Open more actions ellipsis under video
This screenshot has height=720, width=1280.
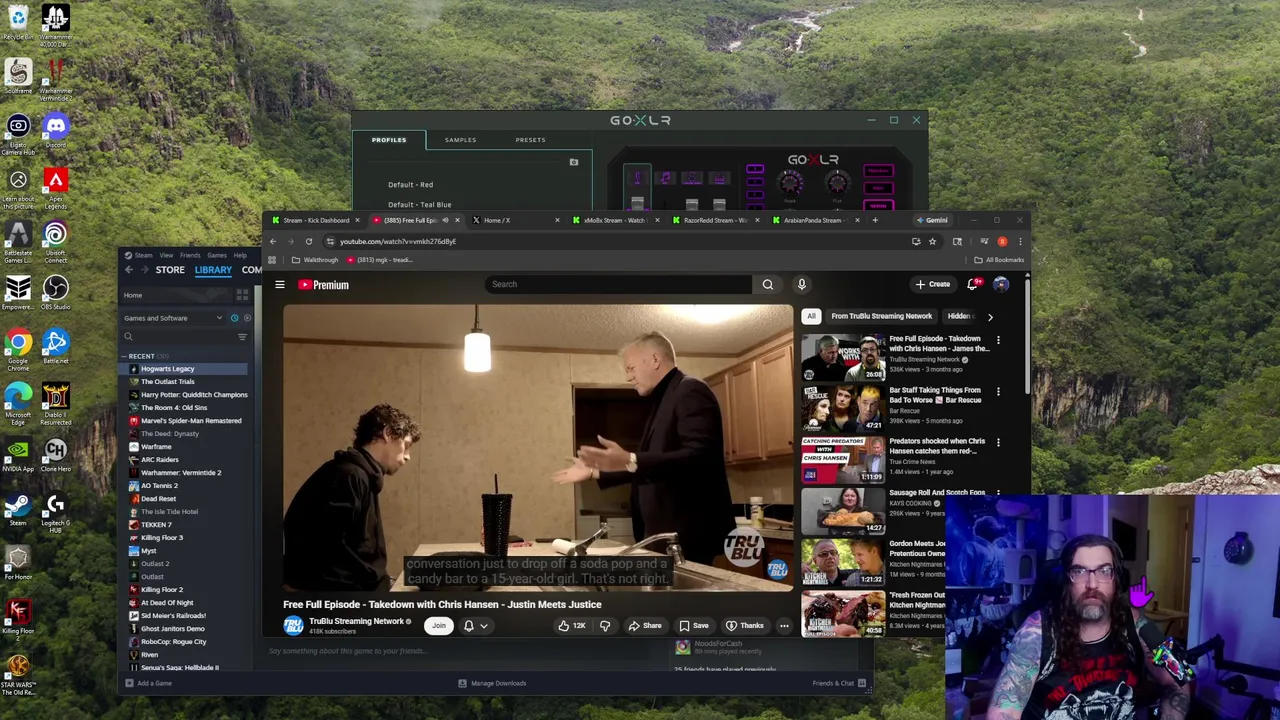tap(784, 626)
